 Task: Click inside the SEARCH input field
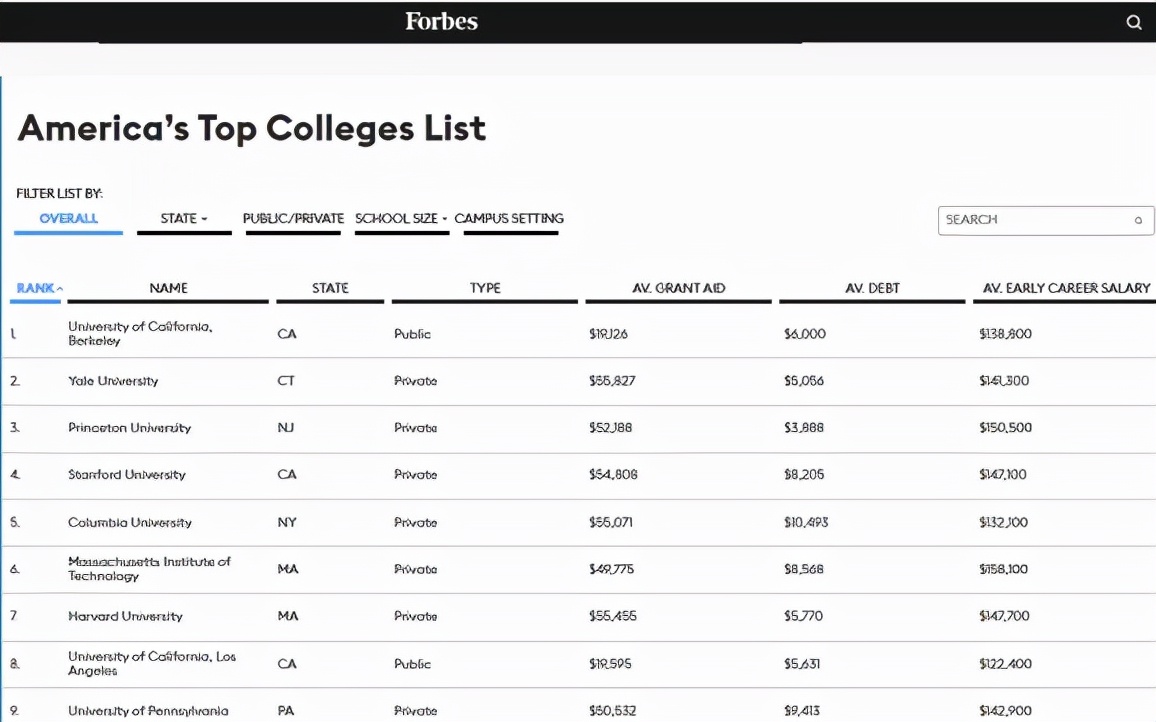click(x=1030, y=220)
